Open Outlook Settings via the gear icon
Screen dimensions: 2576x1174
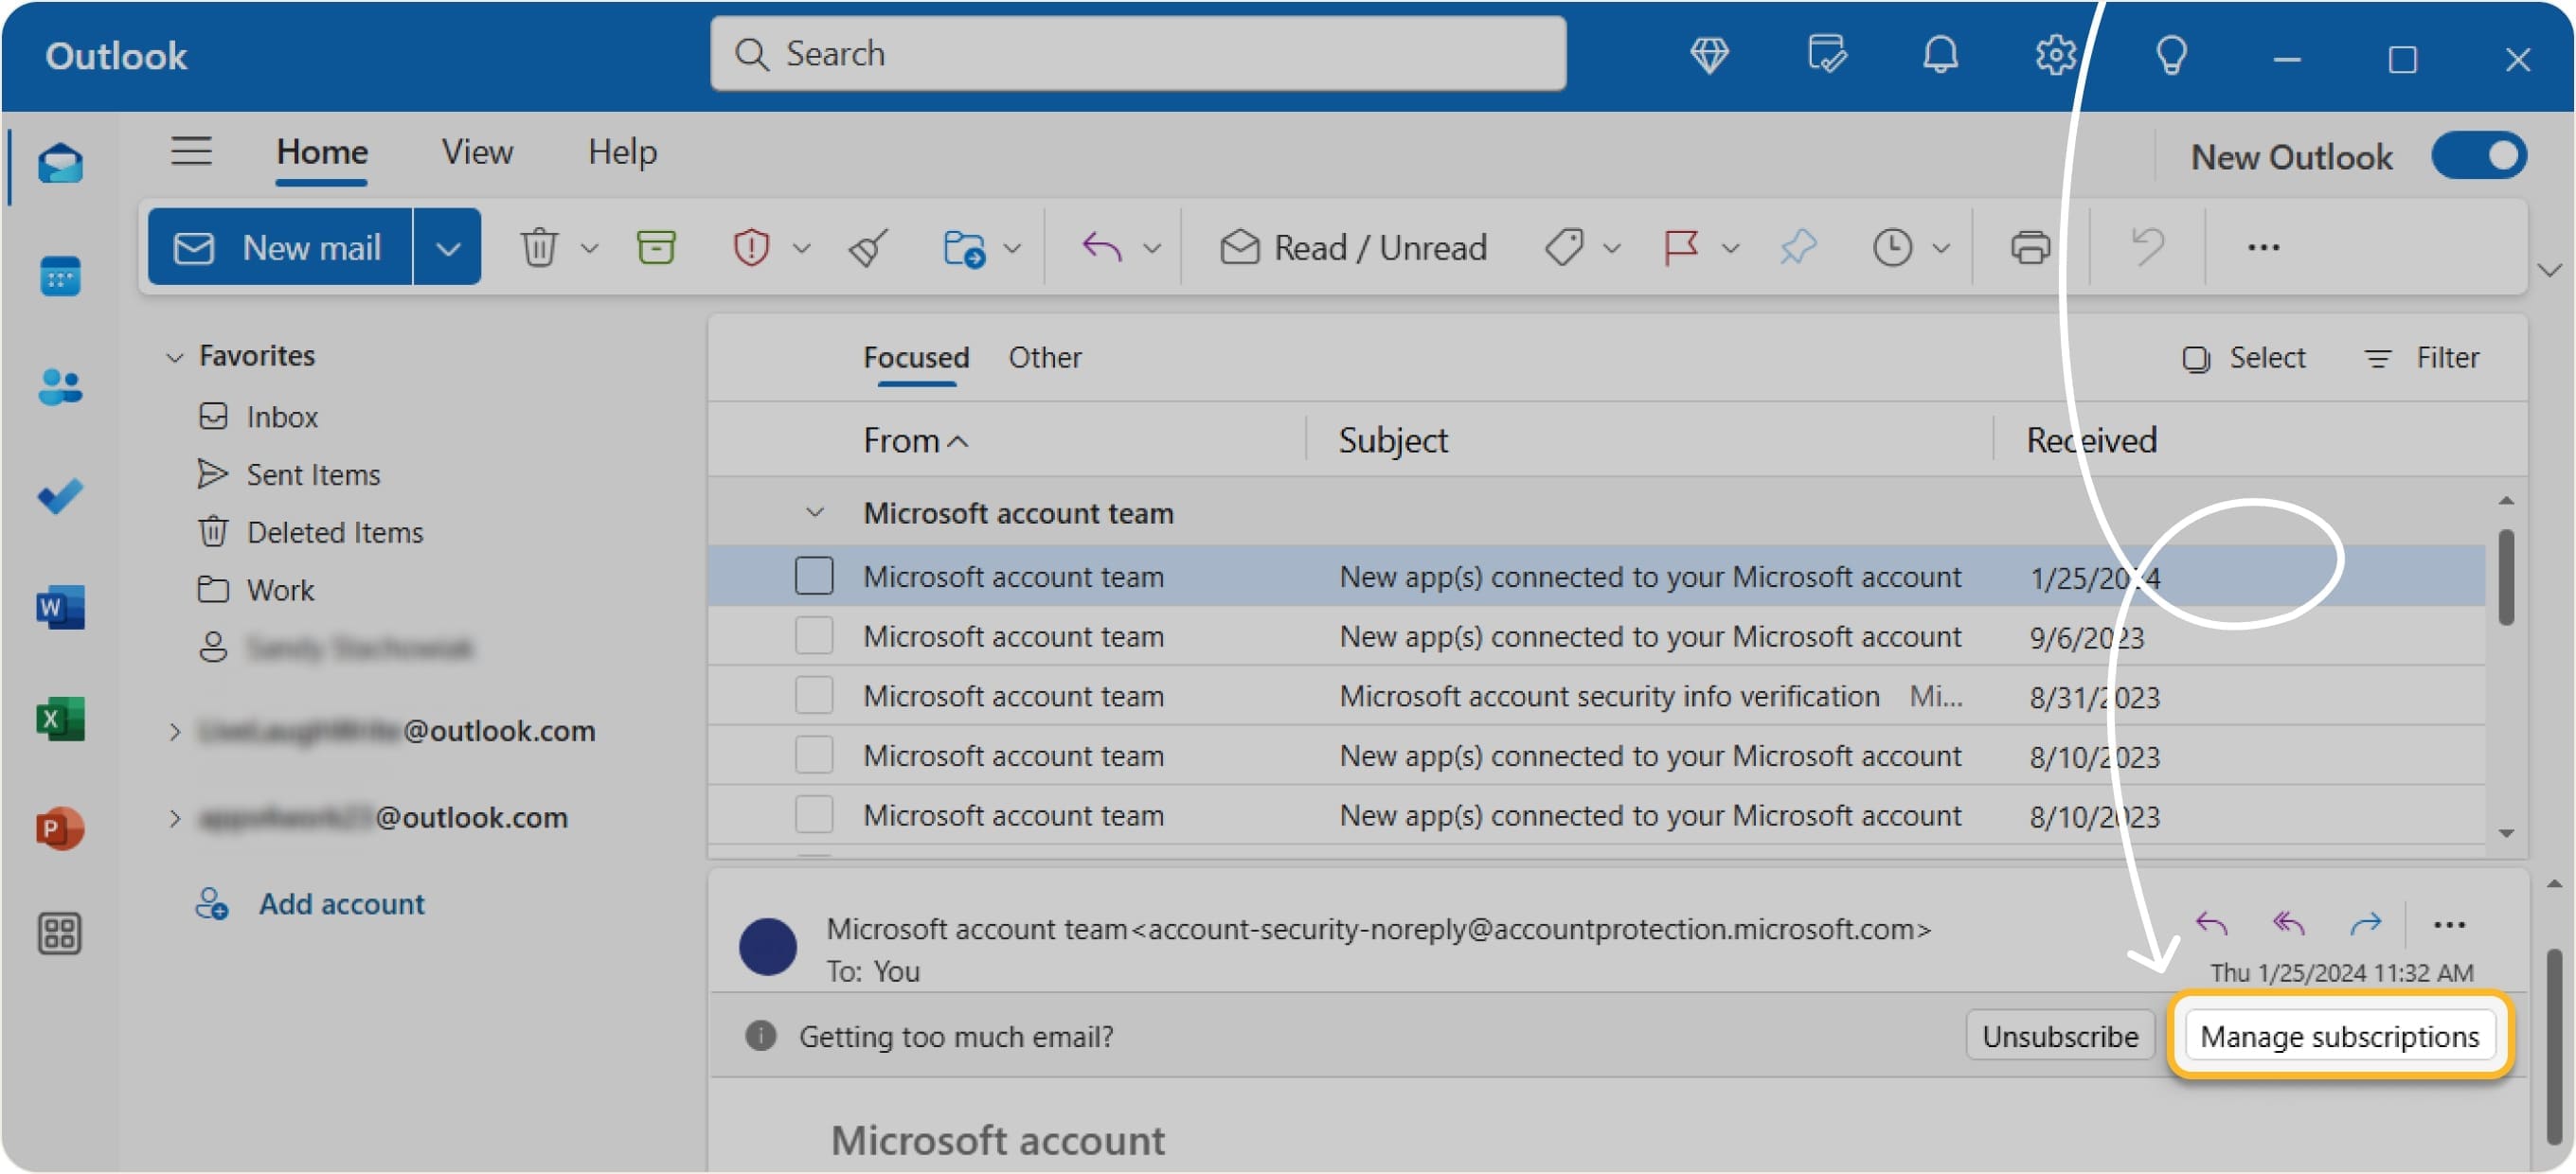[x=2055, y=55]
